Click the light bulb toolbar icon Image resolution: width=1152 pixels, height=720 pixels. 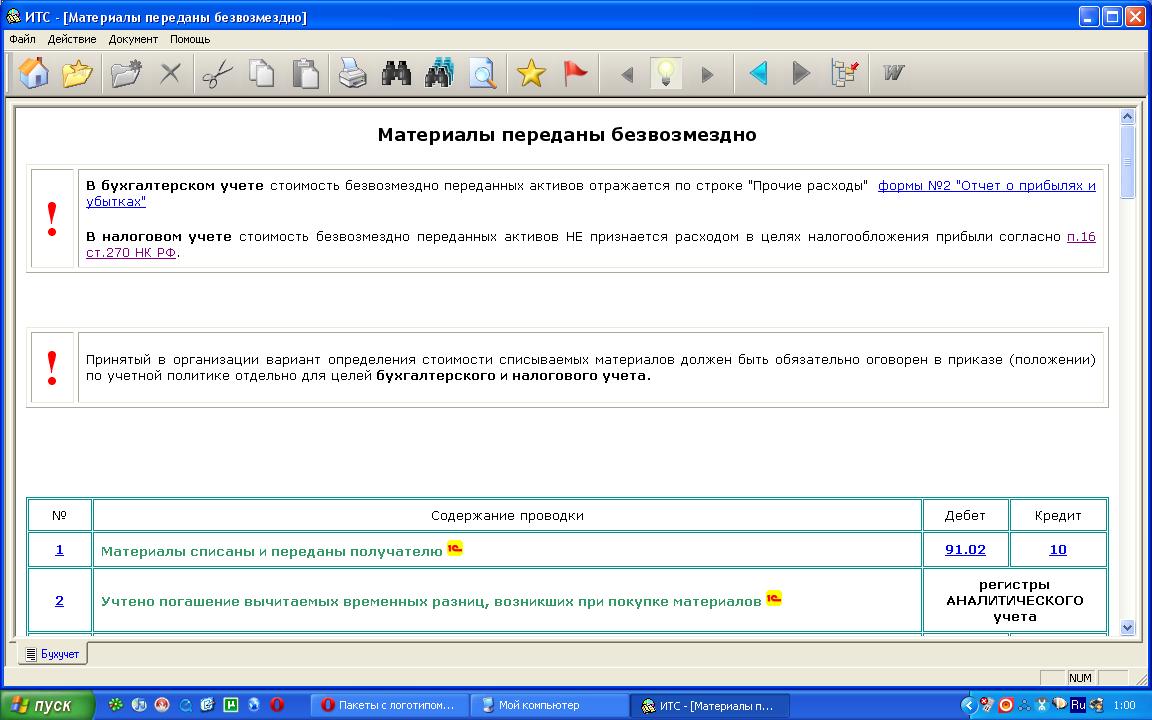point(666,74)
